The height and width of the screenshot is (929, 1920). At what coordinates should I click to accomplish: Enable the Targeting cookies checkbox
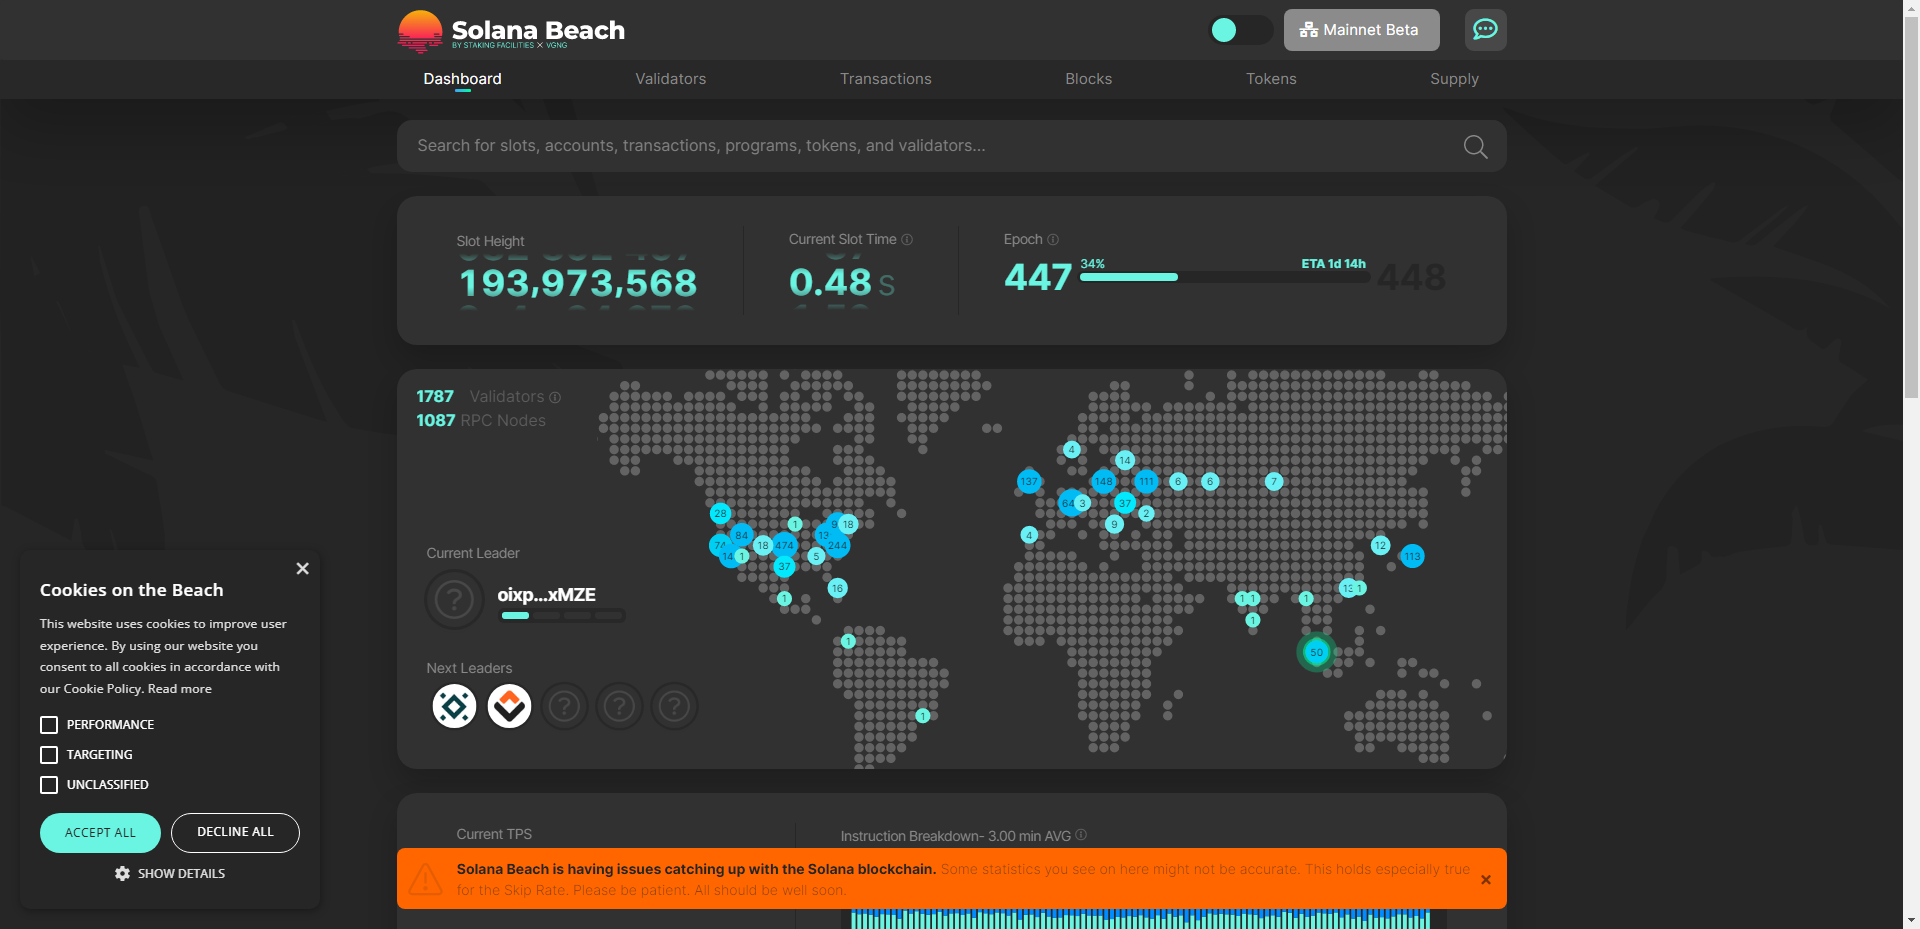(49, 755)
